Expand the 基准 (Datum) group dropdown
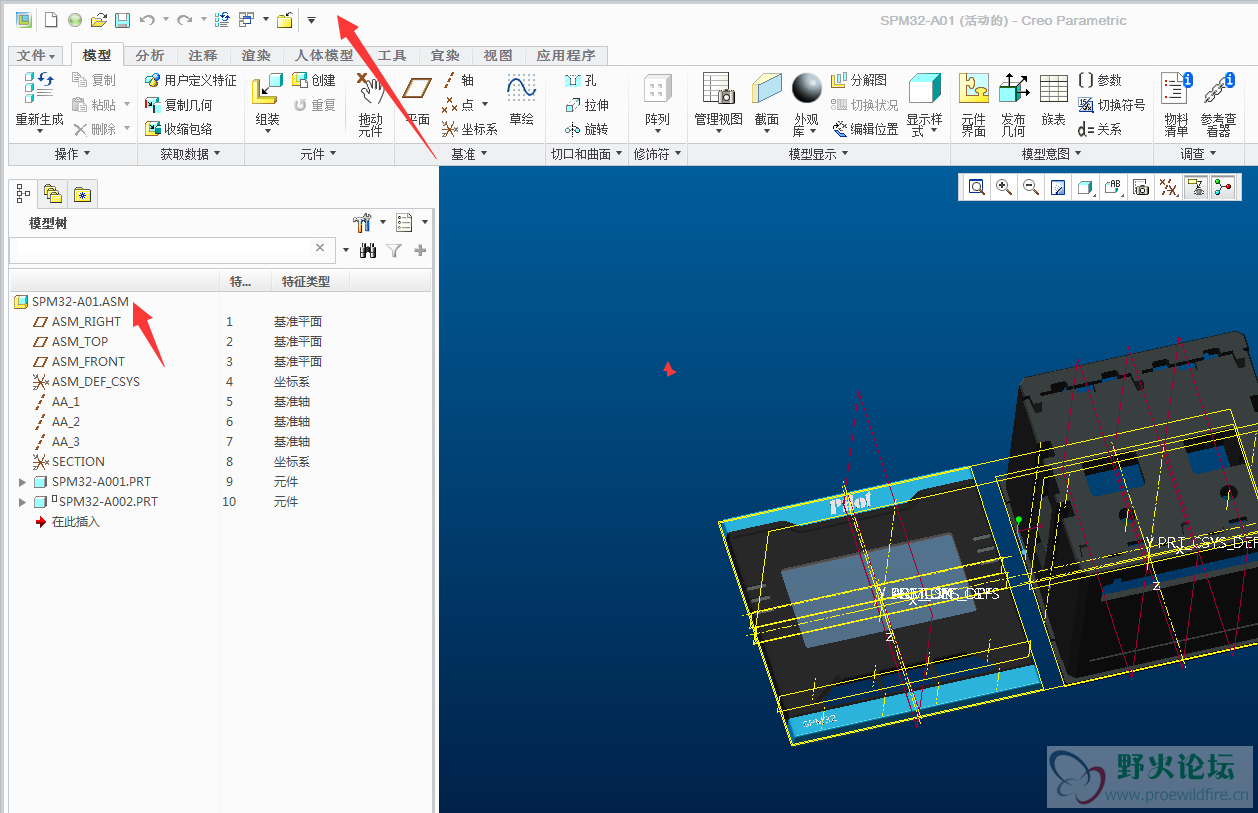Viewport: 1258px width, 813px height. (468, 154)
